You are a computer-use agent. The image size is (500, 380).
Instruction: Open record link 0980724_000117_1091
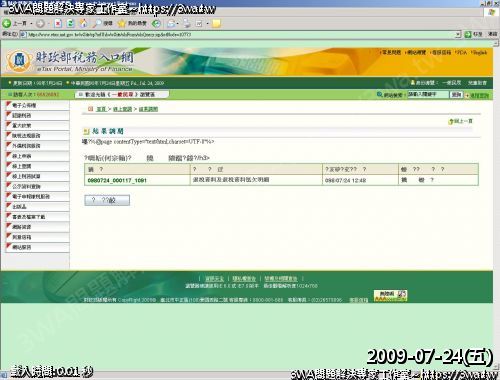[117, 180]
